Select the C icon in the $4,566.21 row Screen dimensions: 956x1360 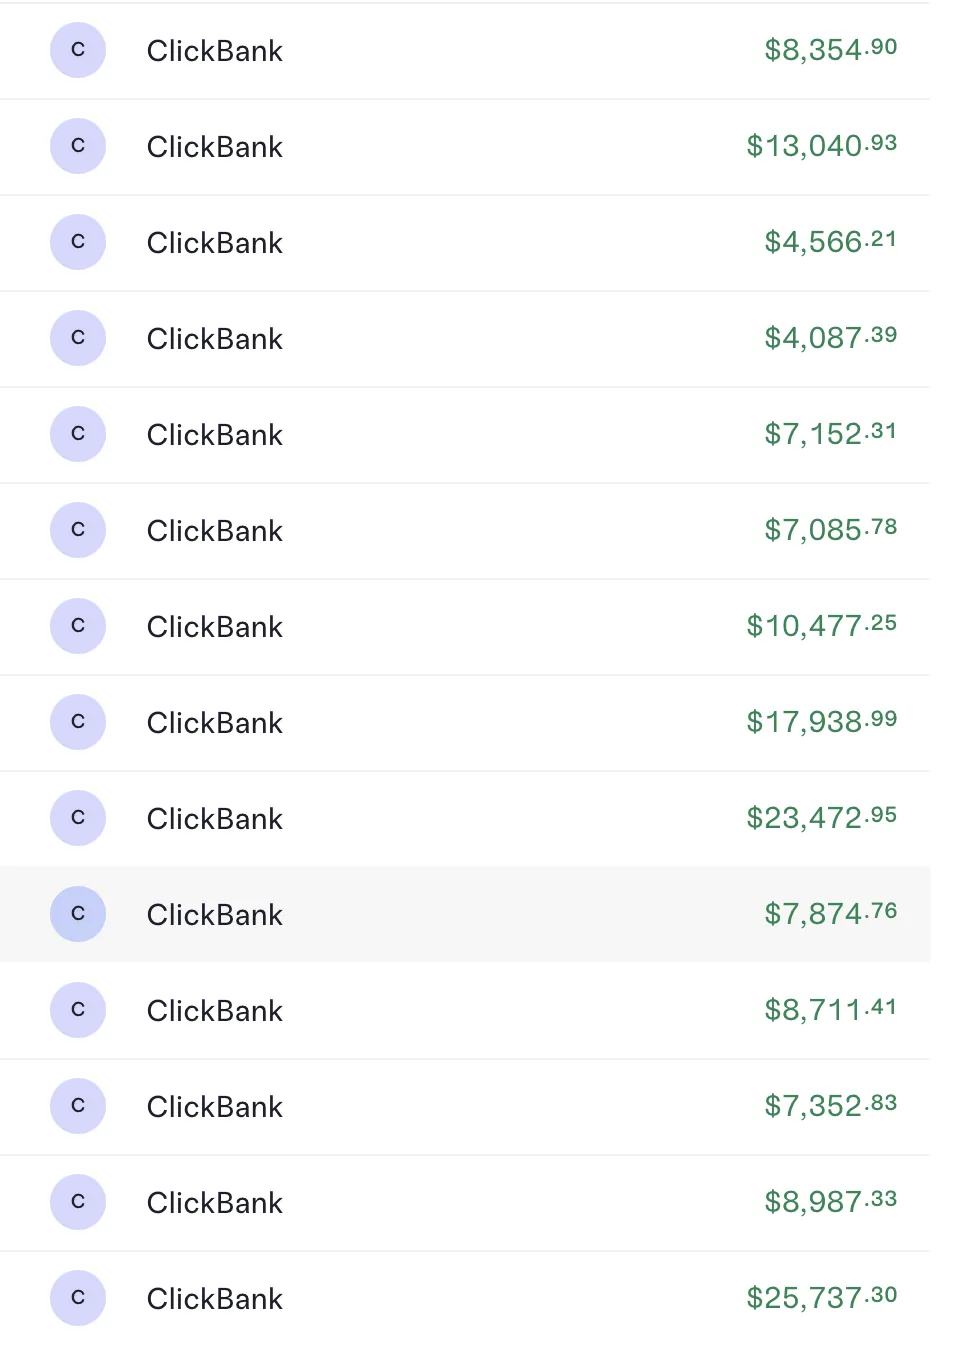click(78, 242)
